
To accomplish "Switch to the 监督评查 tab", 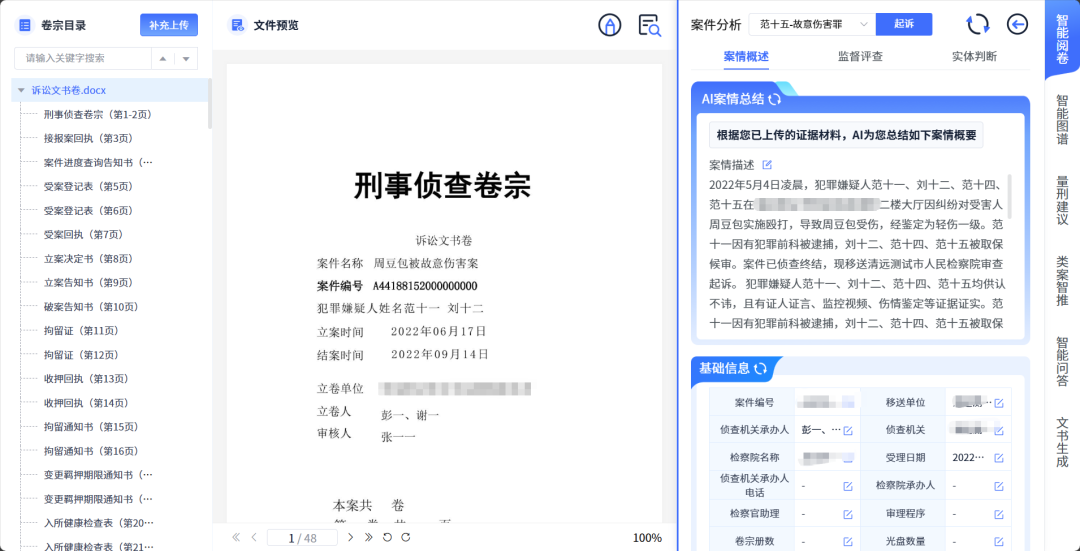I will click(860, 57).
